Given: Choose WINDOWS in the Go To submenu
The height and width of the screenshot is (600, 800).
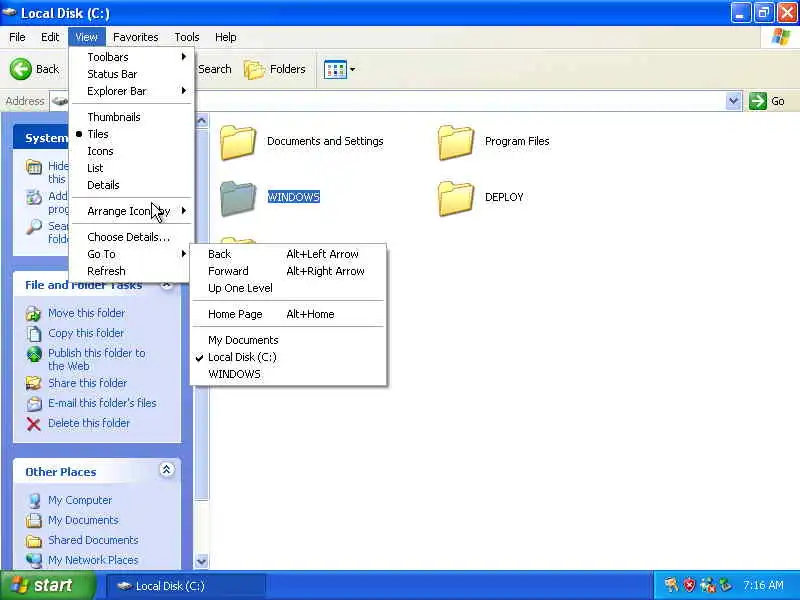Looking at the screenshot, I should [288, 374].
